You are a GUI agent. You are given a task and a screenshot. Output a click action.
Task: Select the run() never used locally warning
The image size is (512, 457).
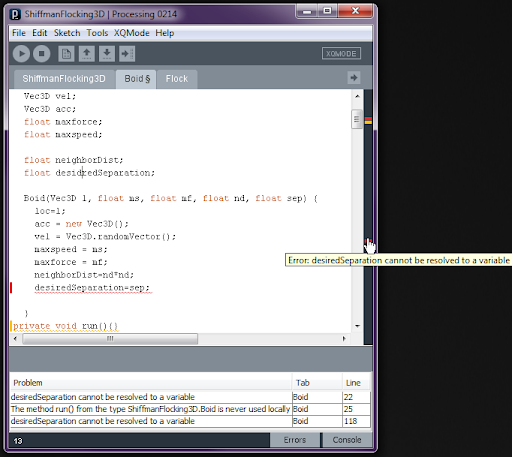click(x=190, y=409)
